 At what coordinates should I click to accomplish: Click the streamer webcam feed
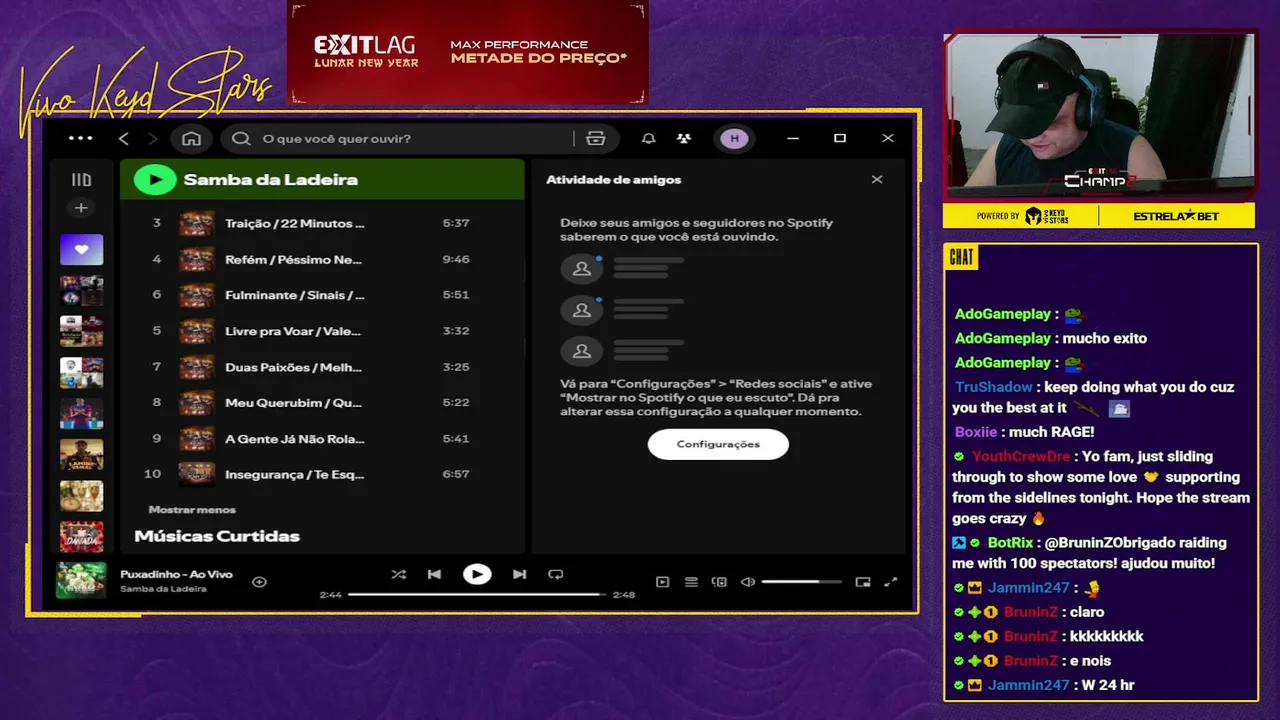pos(1099,116)
